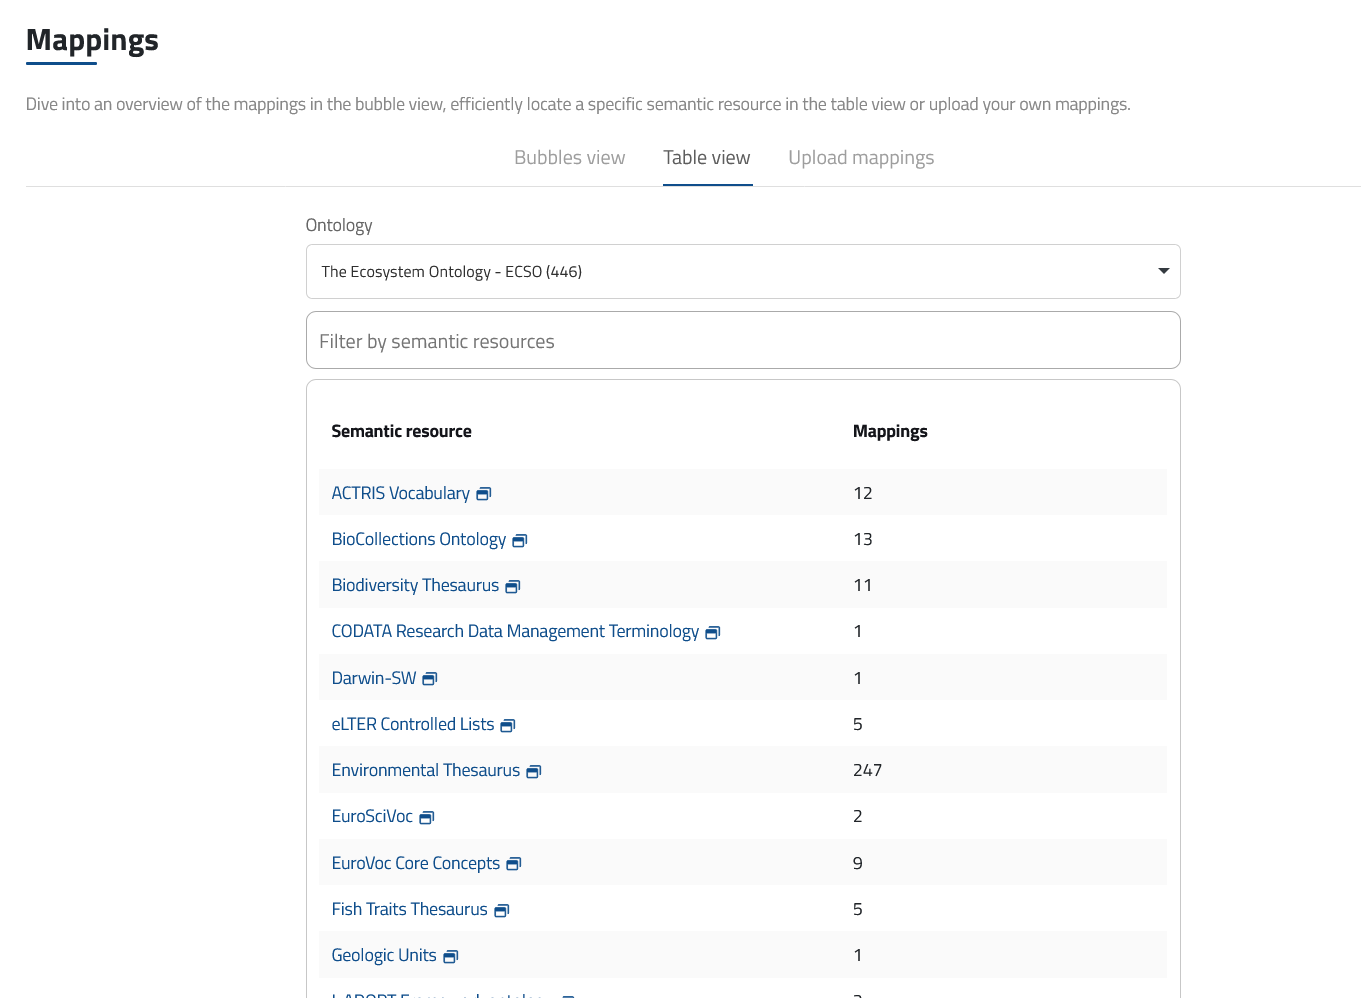This screenshot has width=1361, height=998.
Task: Open the Upload mappings tab
Action: (861, 157)
